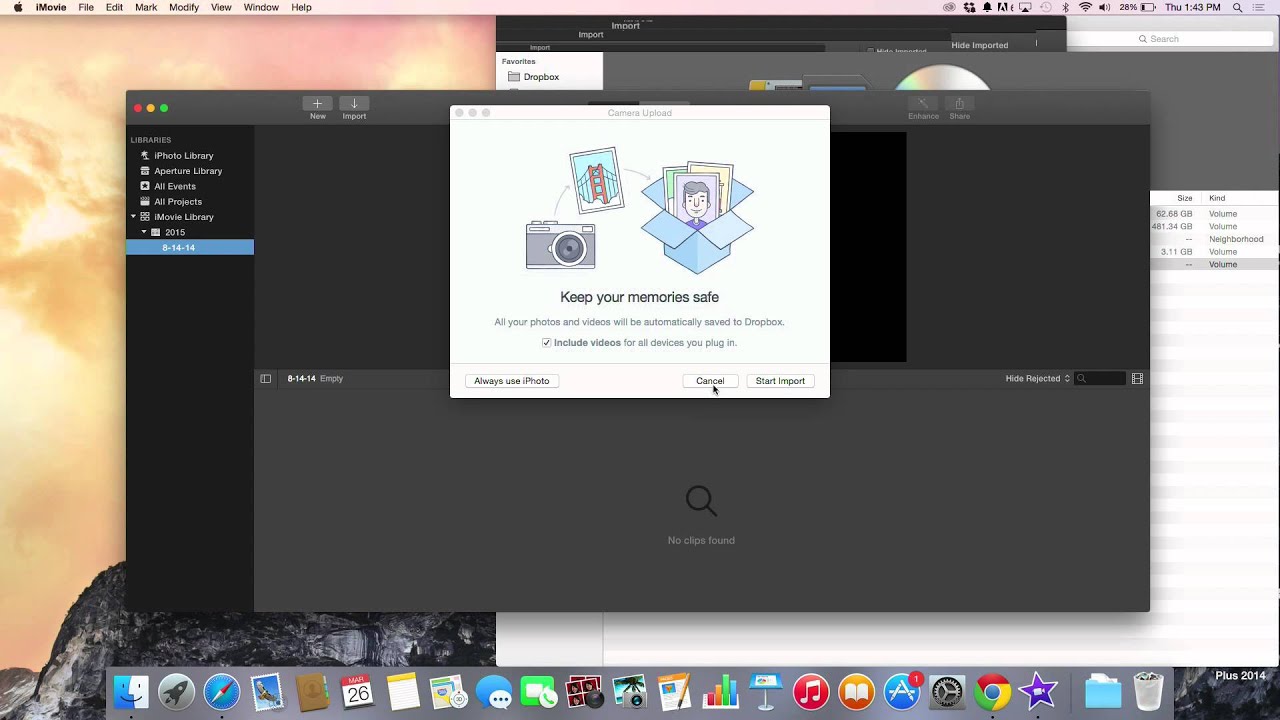Open the Trash in the dock
This screenshot has width=1280, height=720.
coord(1149,692)
